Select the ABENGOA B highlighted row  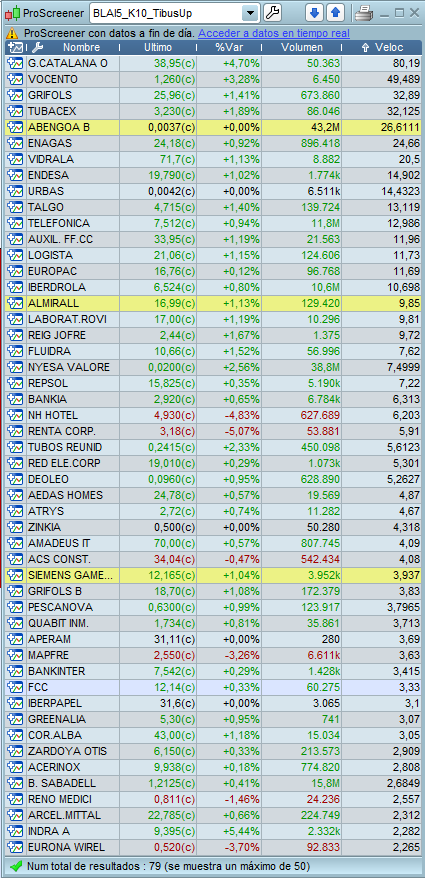pos(213,127)
